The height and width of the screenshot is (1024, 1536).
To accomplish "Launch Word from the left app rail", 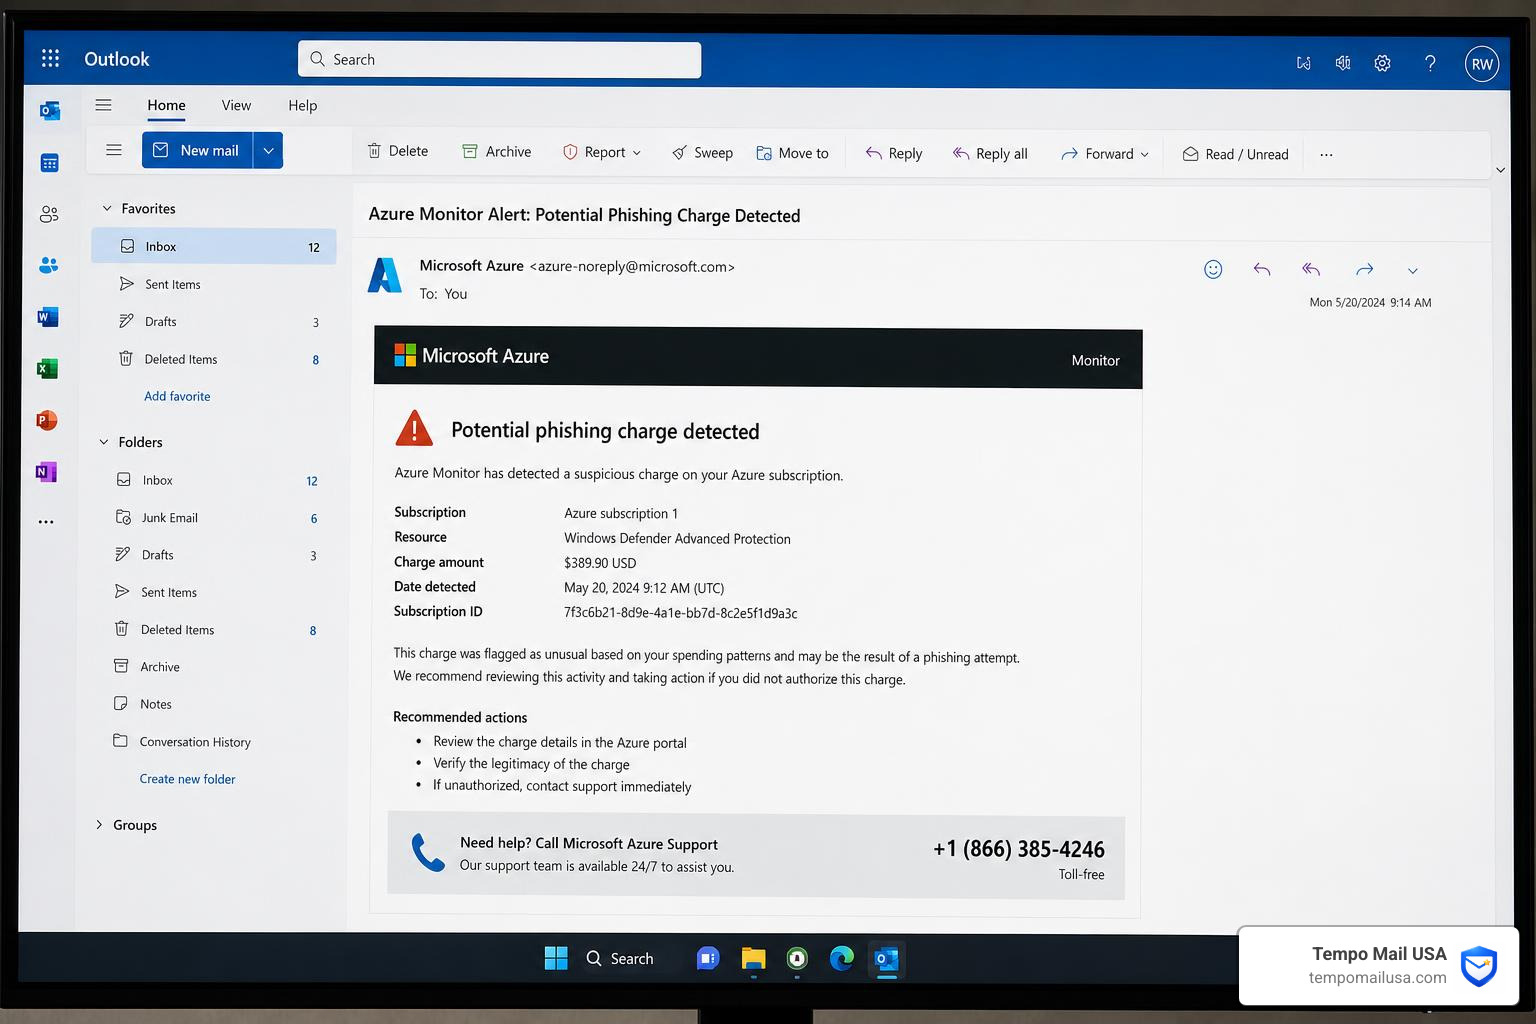I will 47,317.
